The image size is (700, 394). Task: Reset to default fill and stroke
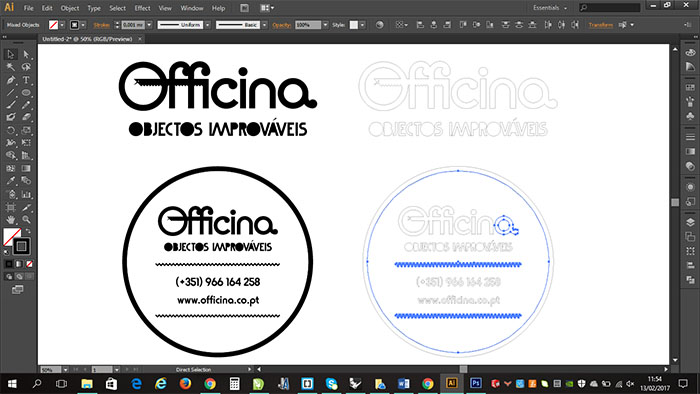tap(7, 252)
